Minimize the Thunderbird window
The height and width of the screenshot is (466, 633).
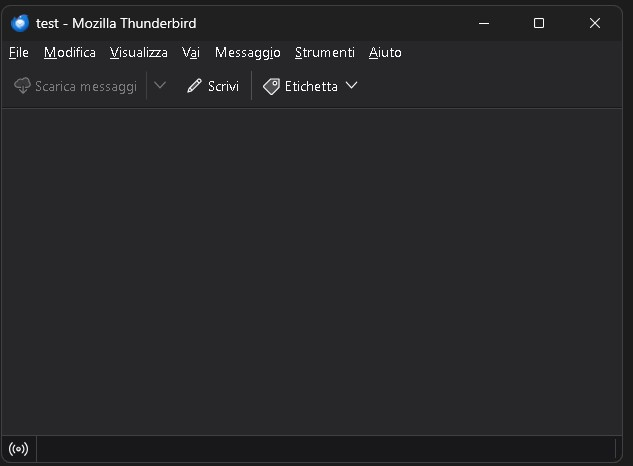pyautogui.click(x=484, y=23)
